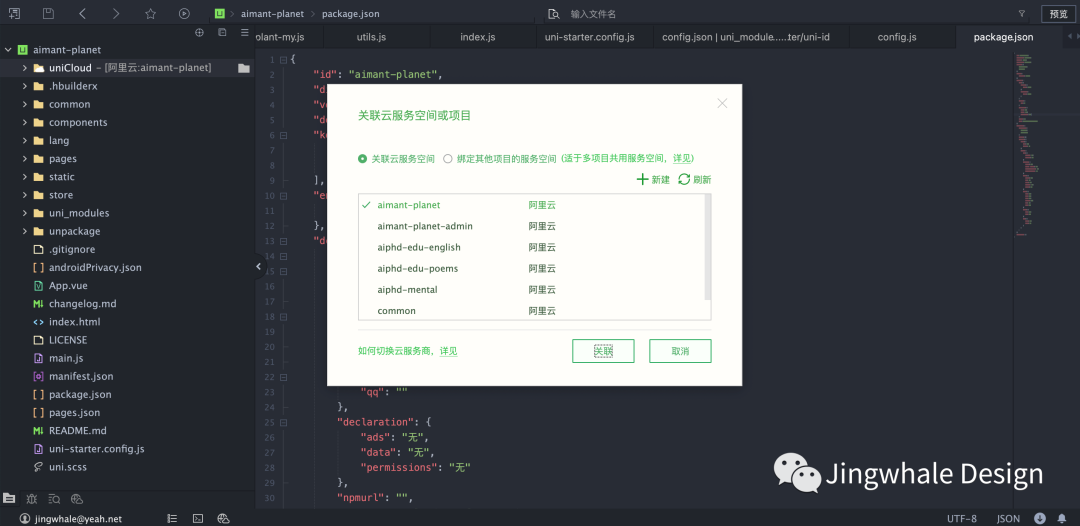Image resolution: width=1080 pixels, height=526 pixels.
Task: Expand the common folder in explorer
Action: pyautogui.click(x=25, y=104)
